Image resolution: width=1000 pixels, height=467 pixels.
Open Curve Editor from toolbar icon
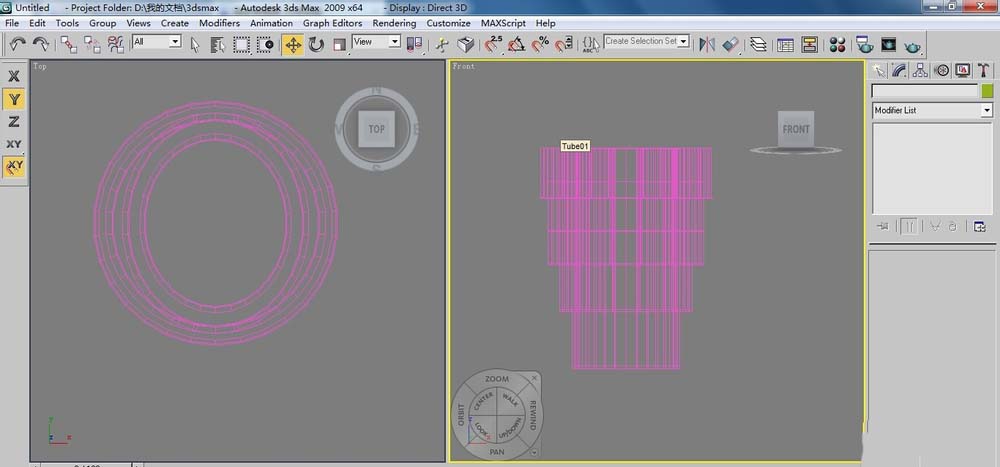786,45
